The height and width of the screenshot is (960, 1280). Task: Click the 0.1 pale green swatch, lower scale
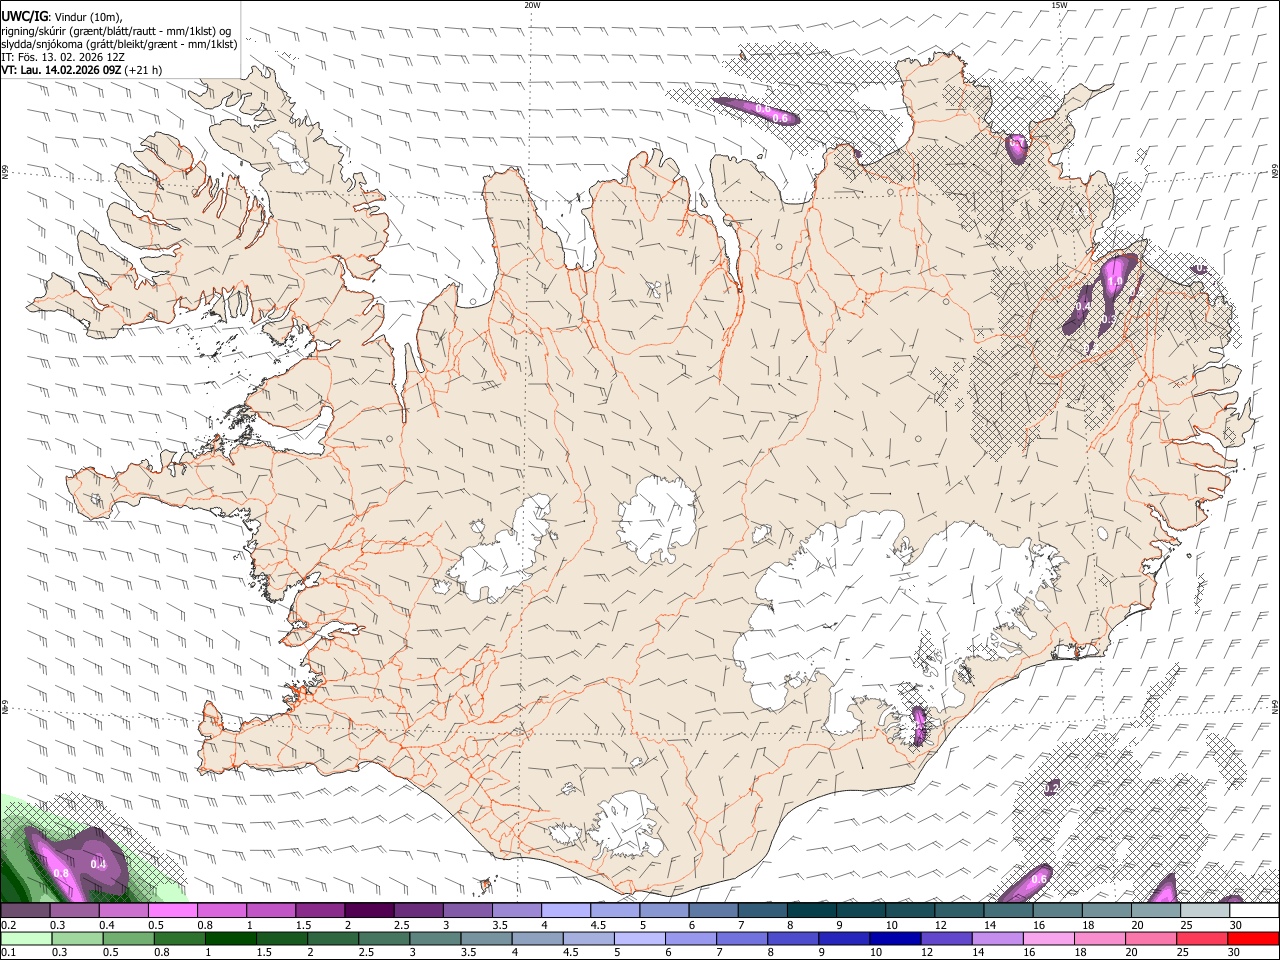(25, 939)
